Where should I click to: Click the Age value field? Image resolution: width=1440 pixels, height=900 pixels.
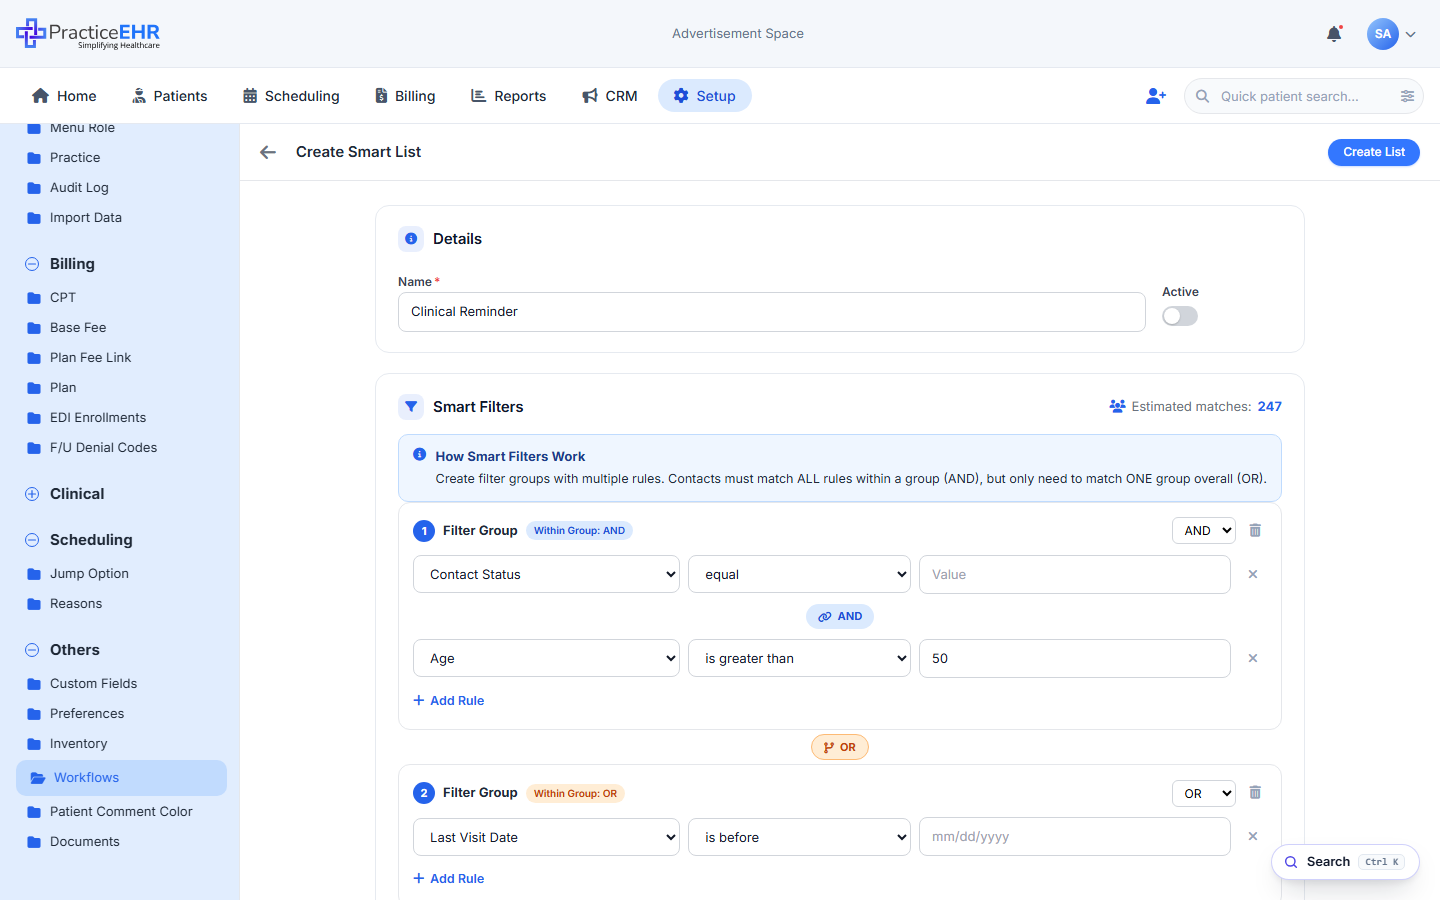coord(1075,658)
